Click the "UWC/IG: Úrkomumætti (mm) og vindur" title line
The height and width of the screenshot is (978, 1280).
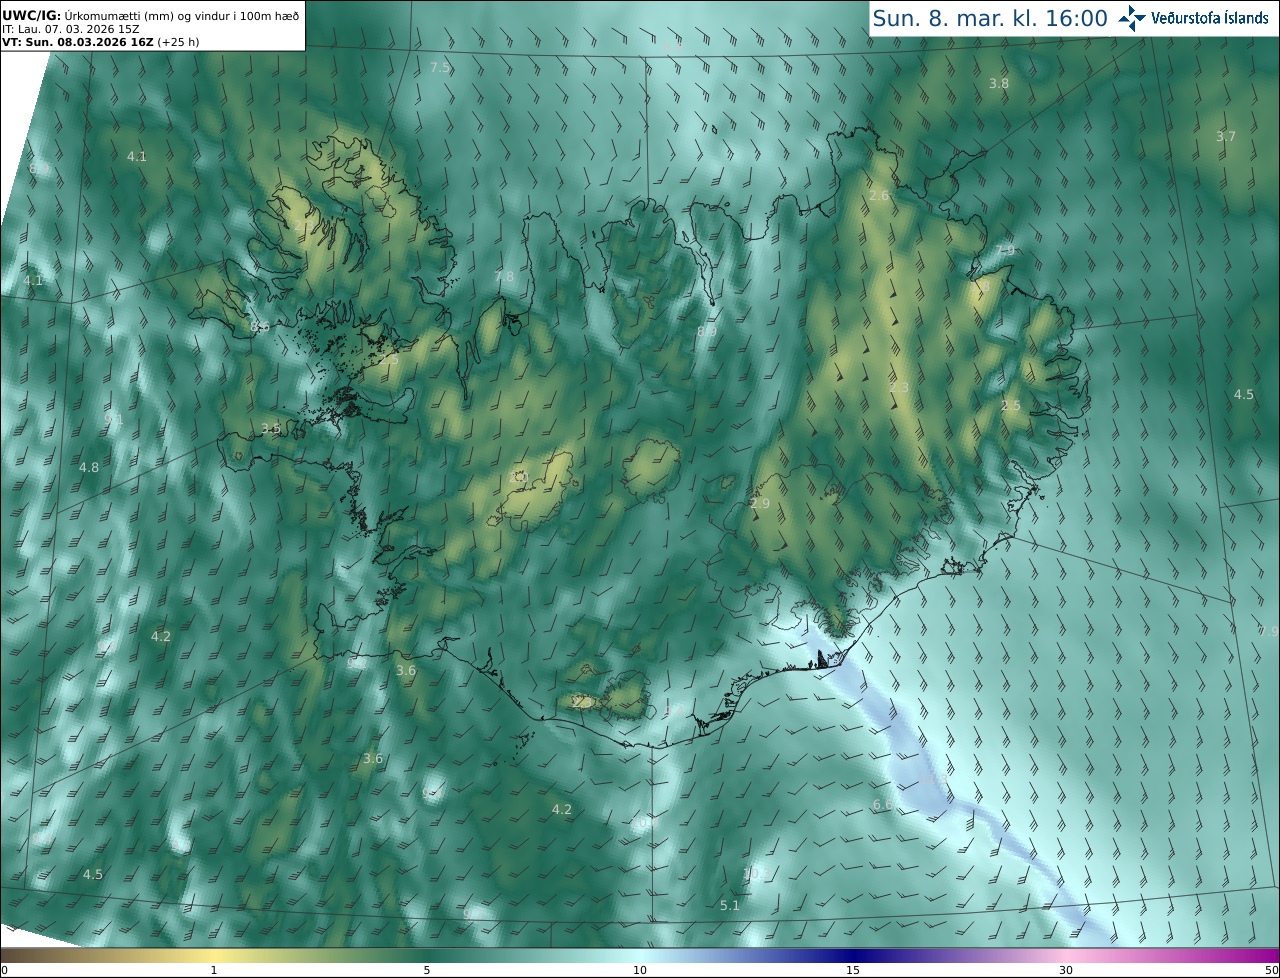151,15
